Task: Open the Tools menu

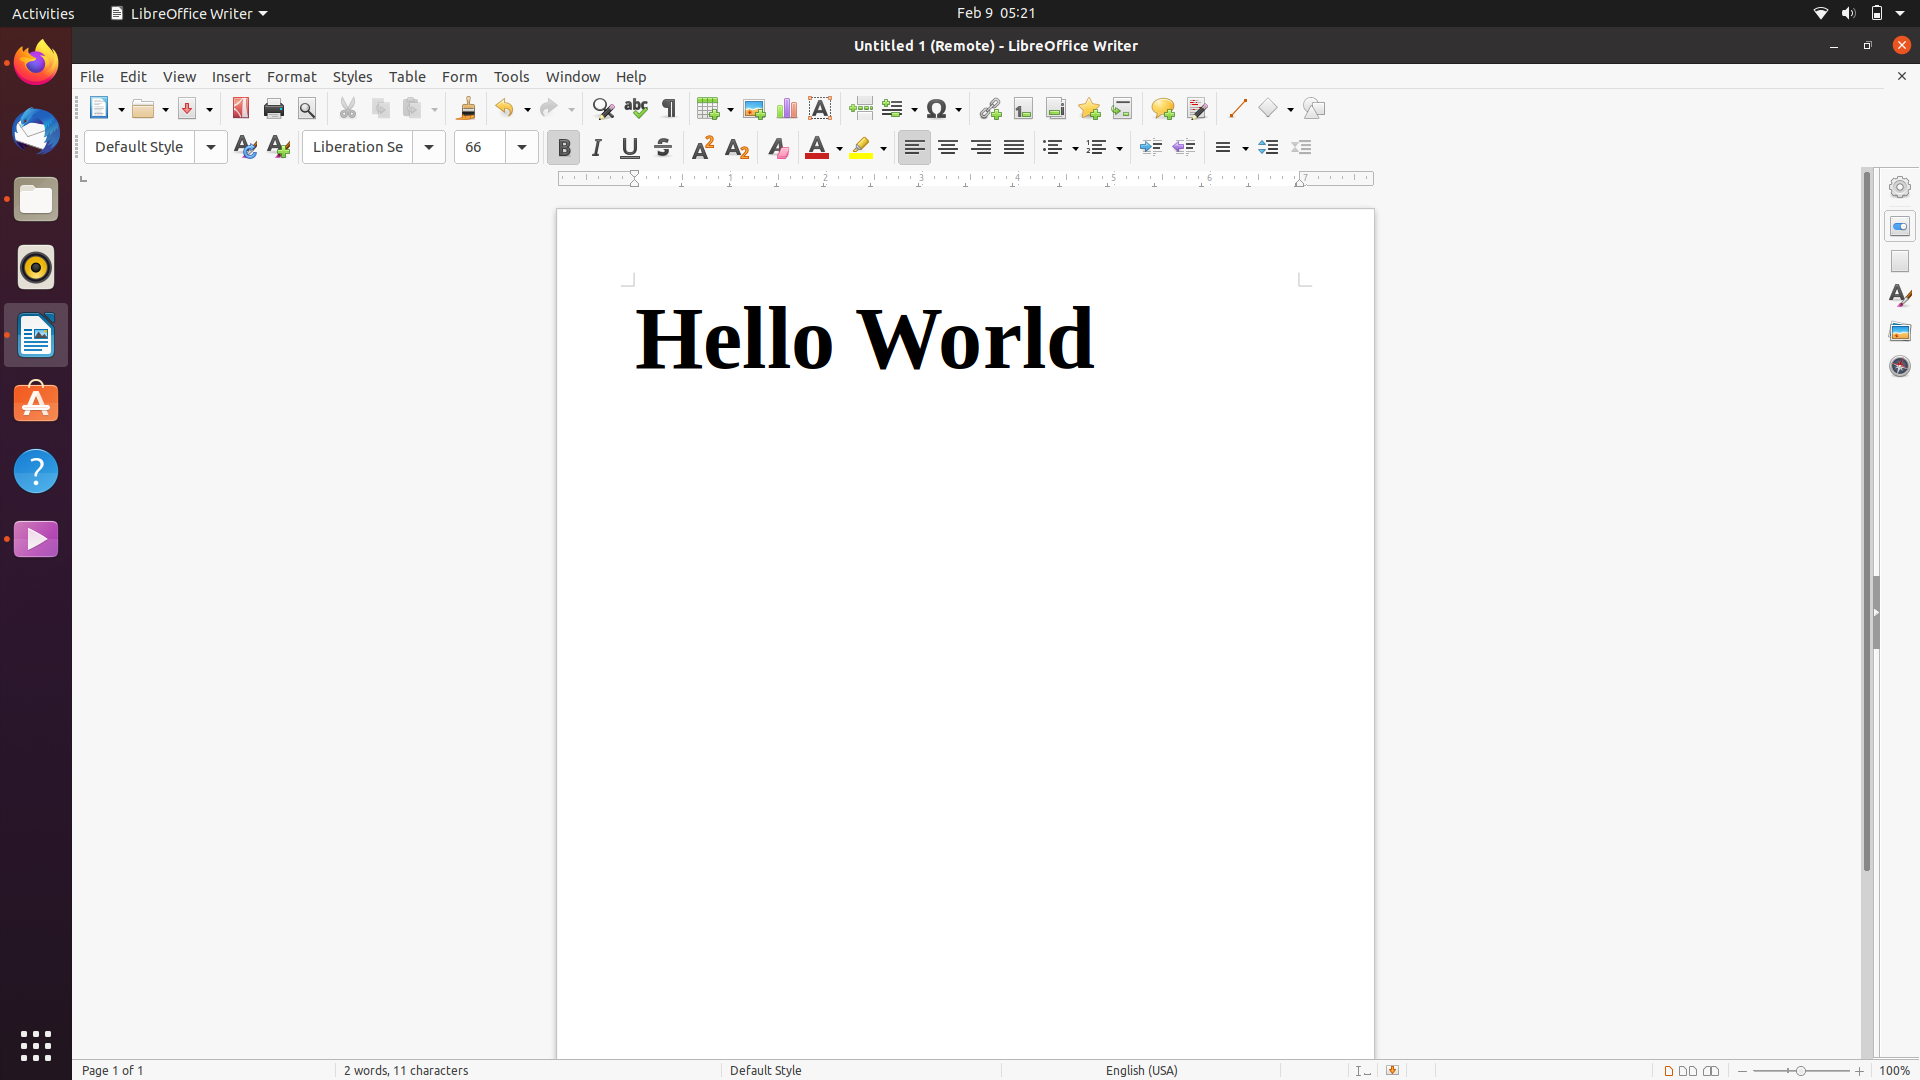Action: [x=512, y=77]
